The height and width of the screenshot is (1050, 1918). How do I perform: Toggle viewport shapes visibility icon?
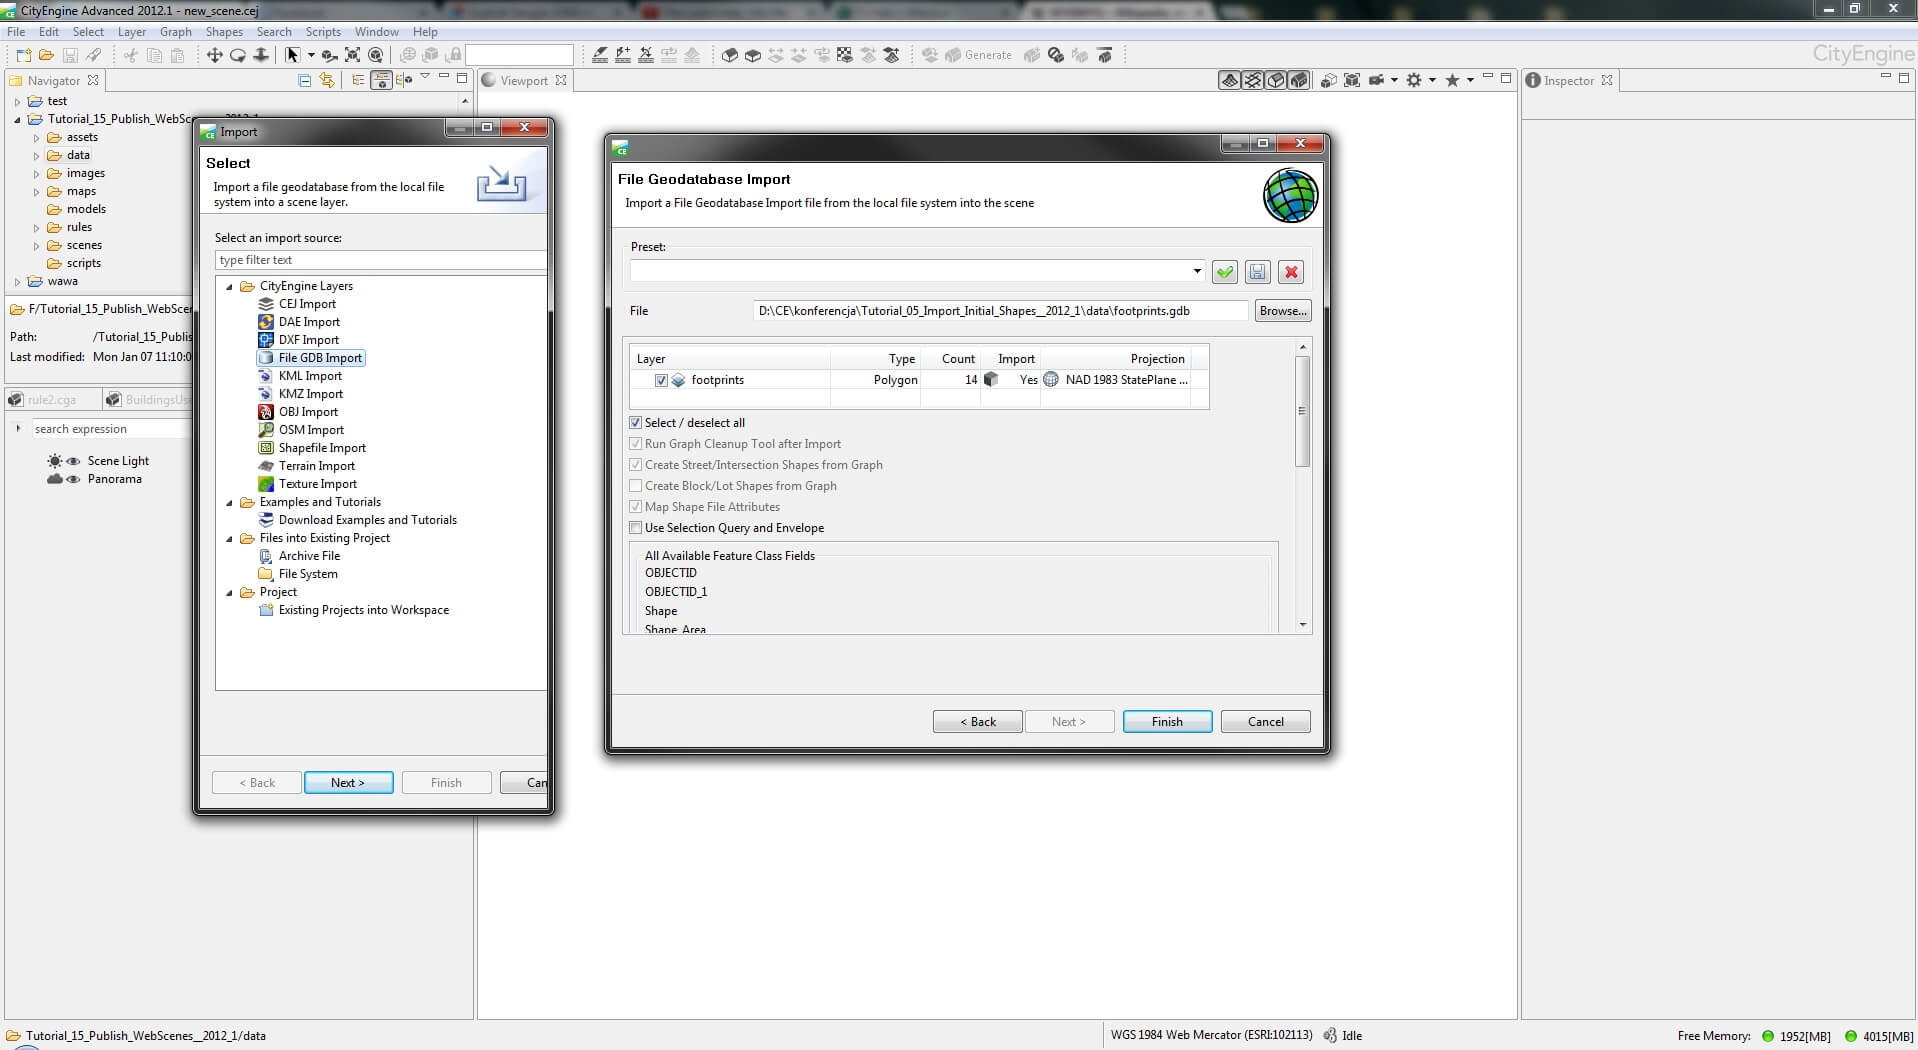(x=1276, y=80)
